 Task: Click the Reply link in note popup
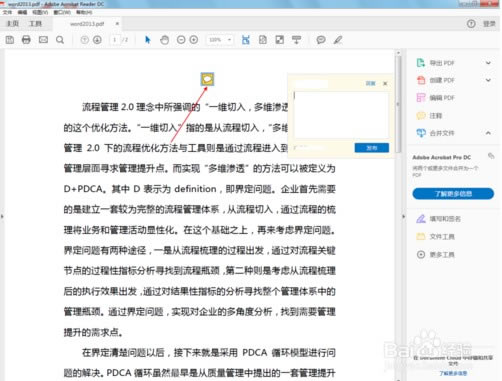click(370, 83)
